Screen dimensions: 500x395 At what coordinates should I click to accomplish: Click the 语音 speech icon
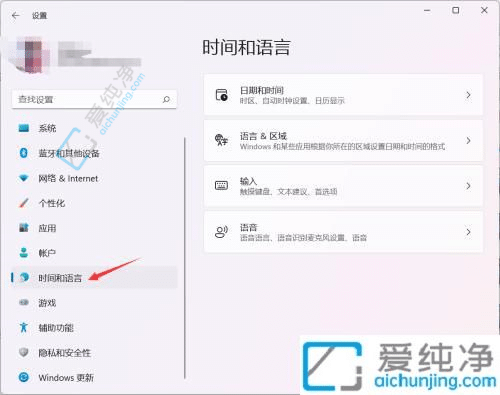click(x=222, y=231)
